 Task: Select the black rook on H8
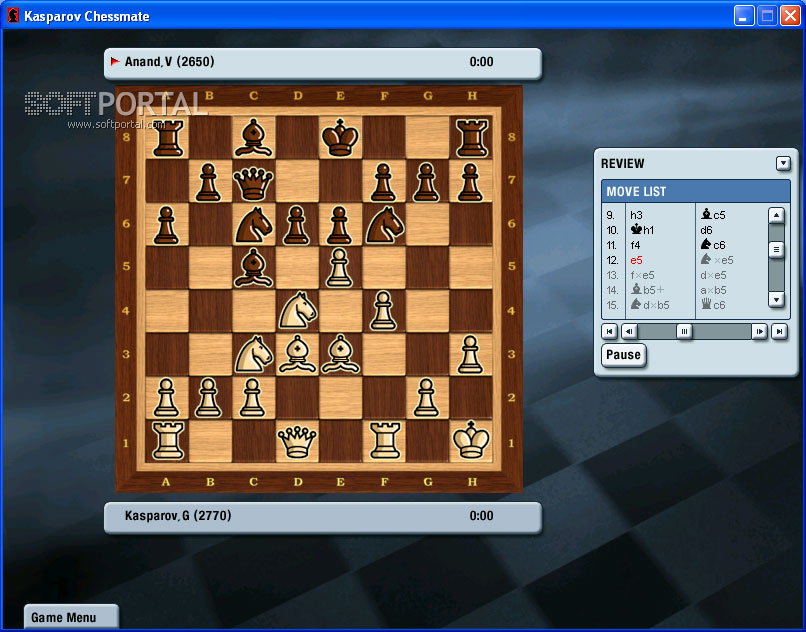pyautogui.click(x=471, y=138)
